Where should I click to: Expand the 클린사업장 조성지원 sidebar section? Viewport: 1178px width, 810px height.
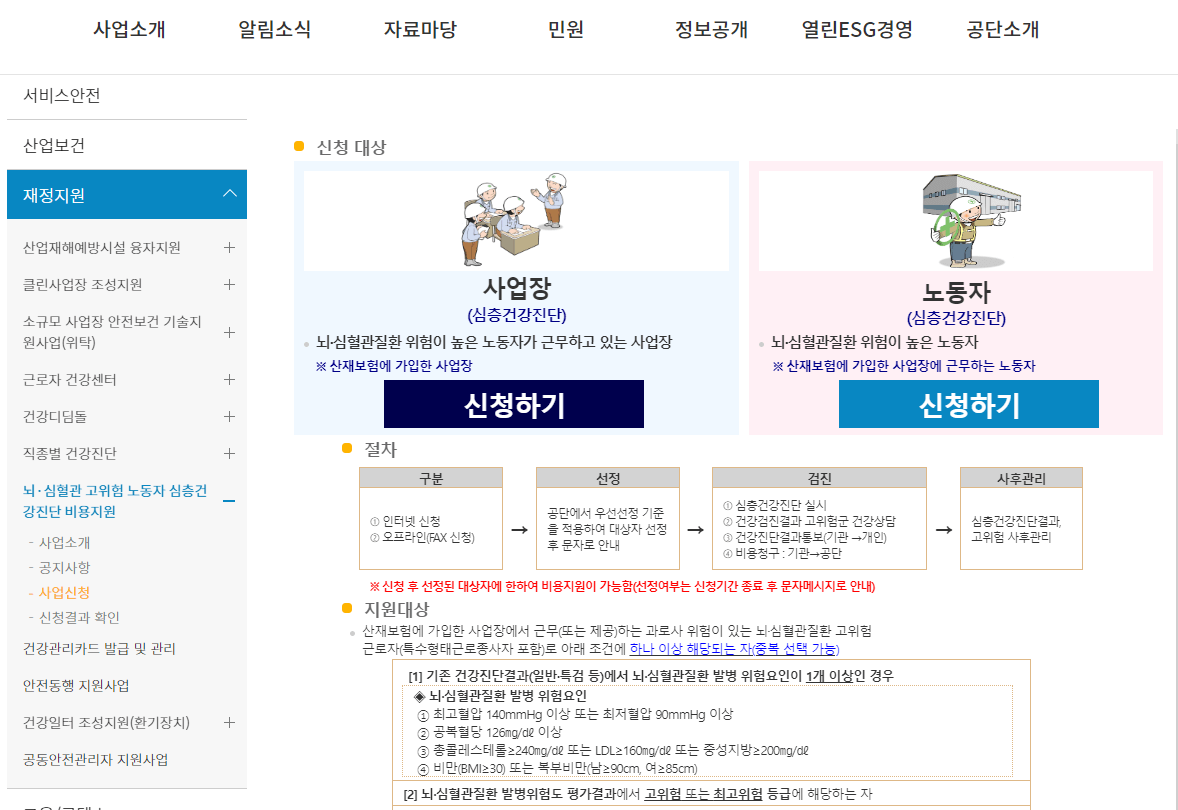(x=231, y=285)
